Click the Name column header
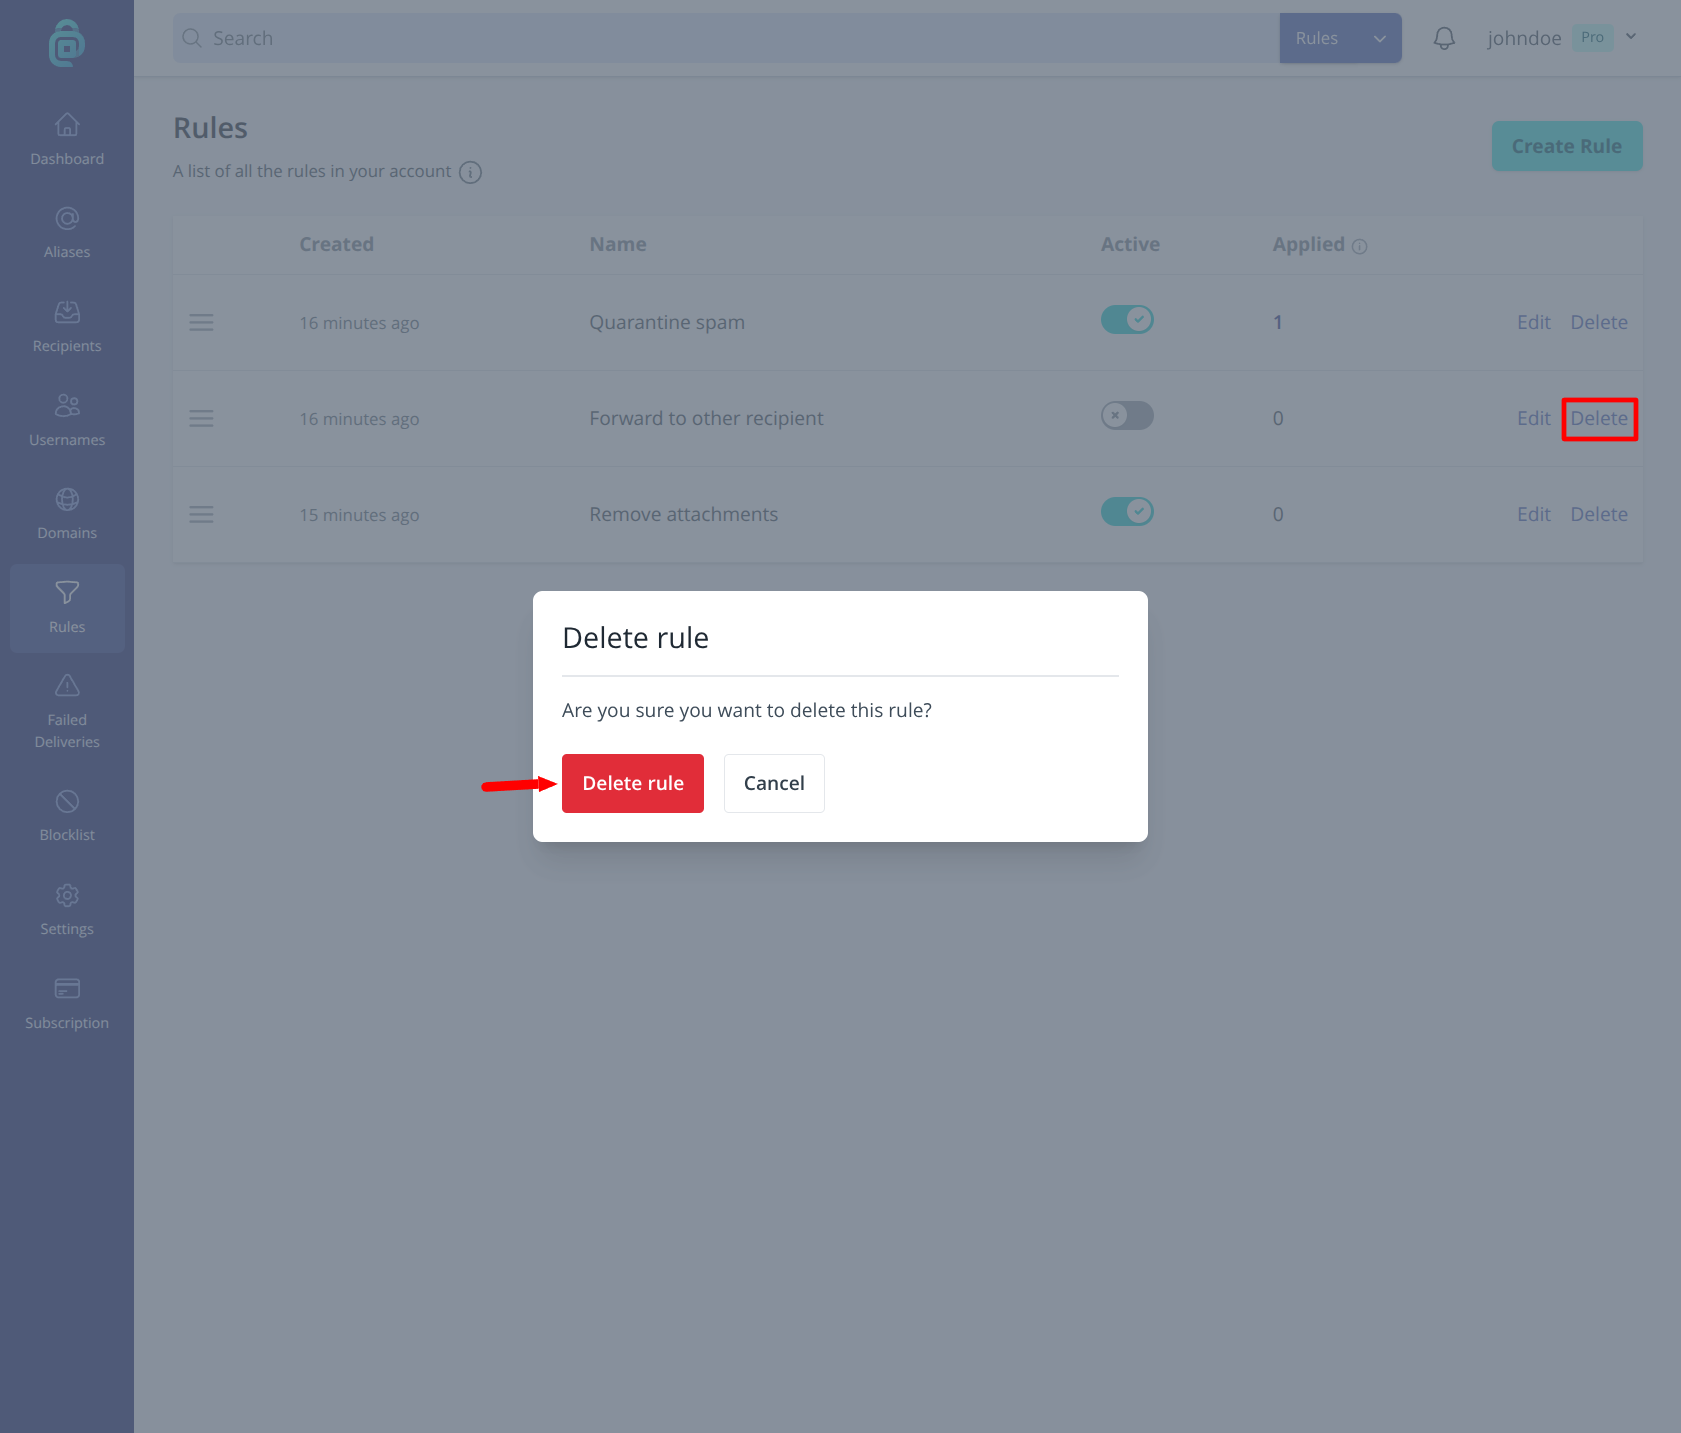This screenshot has width=1681, height=1433. coord(618,244)
